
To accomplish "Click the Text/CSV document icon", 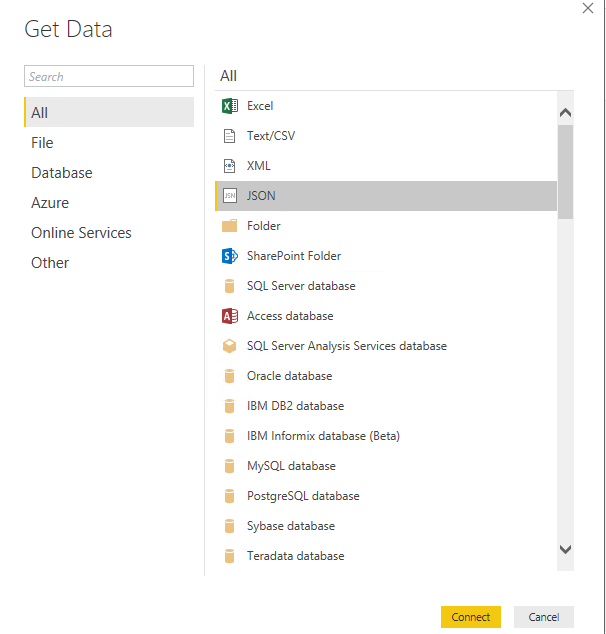I will pyautogui.click(x=229, y=136).
